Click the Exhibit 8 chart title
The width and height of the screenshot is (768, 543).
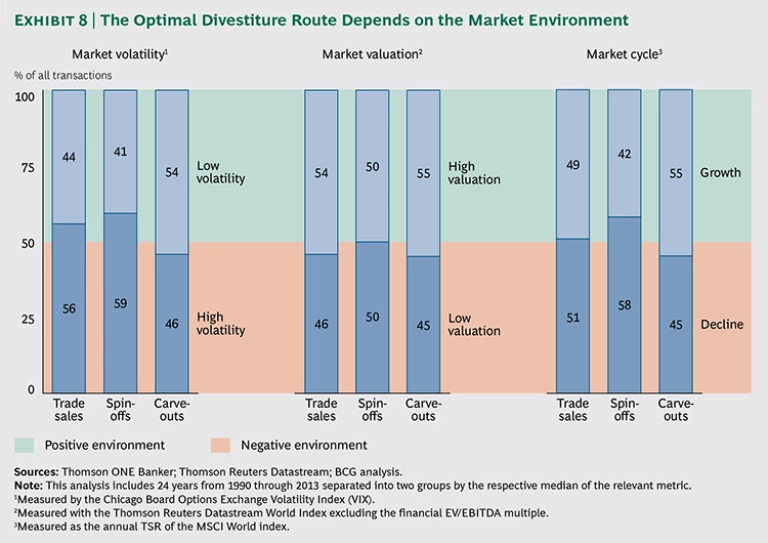321,19
